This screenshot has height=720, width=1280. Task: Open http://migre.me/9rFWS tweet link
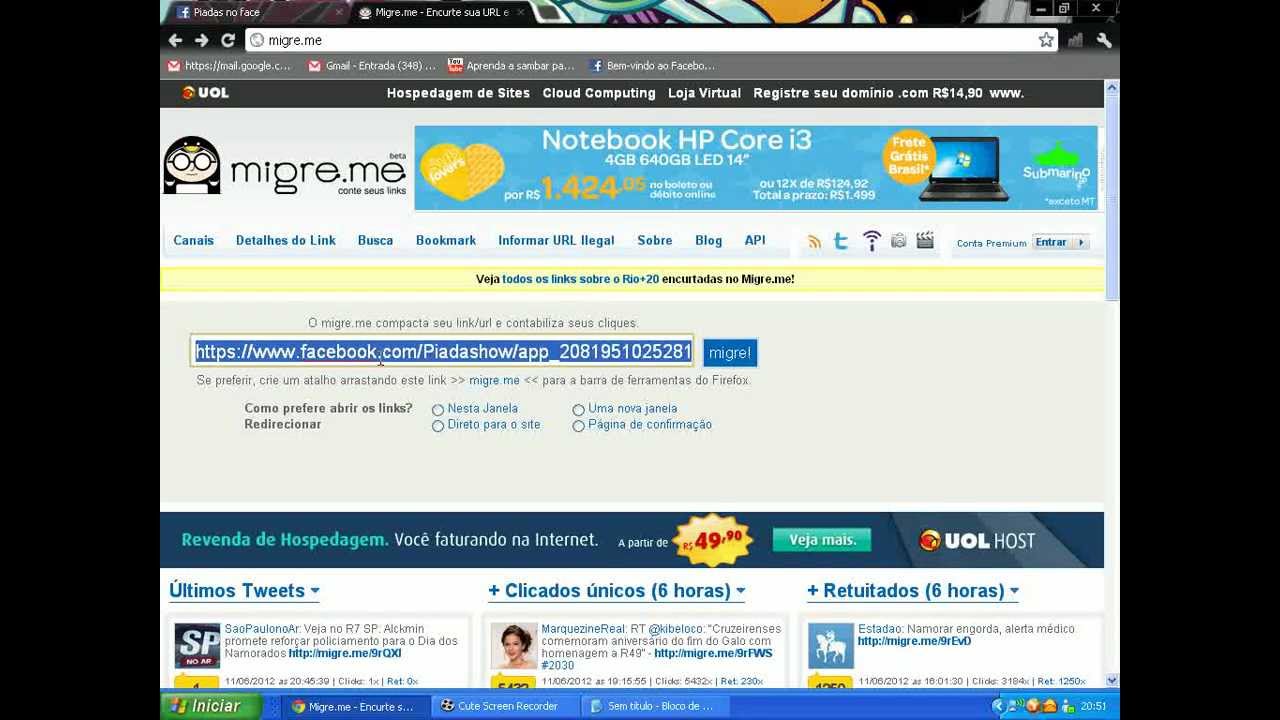click(713, 653)
